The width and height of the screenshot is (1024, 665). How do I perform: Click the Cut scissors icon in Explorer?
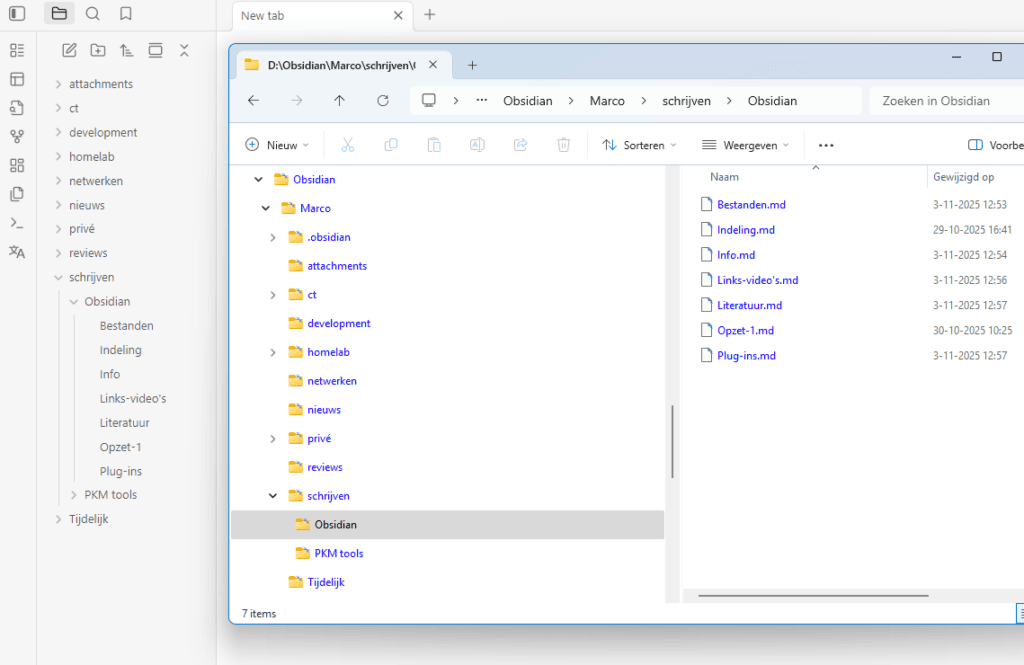point(347,145)
